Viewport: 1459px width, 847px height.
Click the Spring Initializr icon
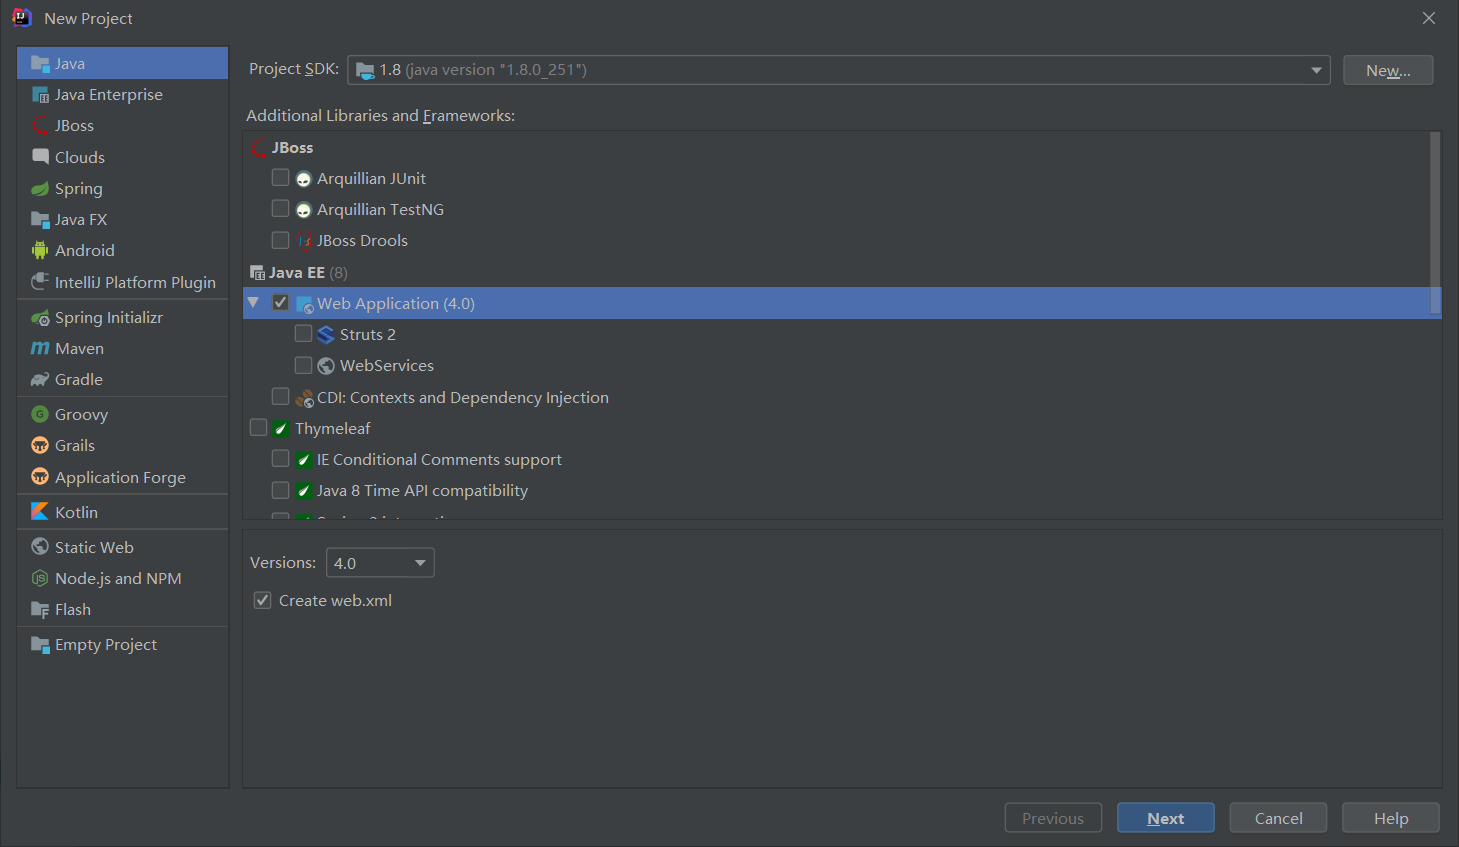pos(40,318)
